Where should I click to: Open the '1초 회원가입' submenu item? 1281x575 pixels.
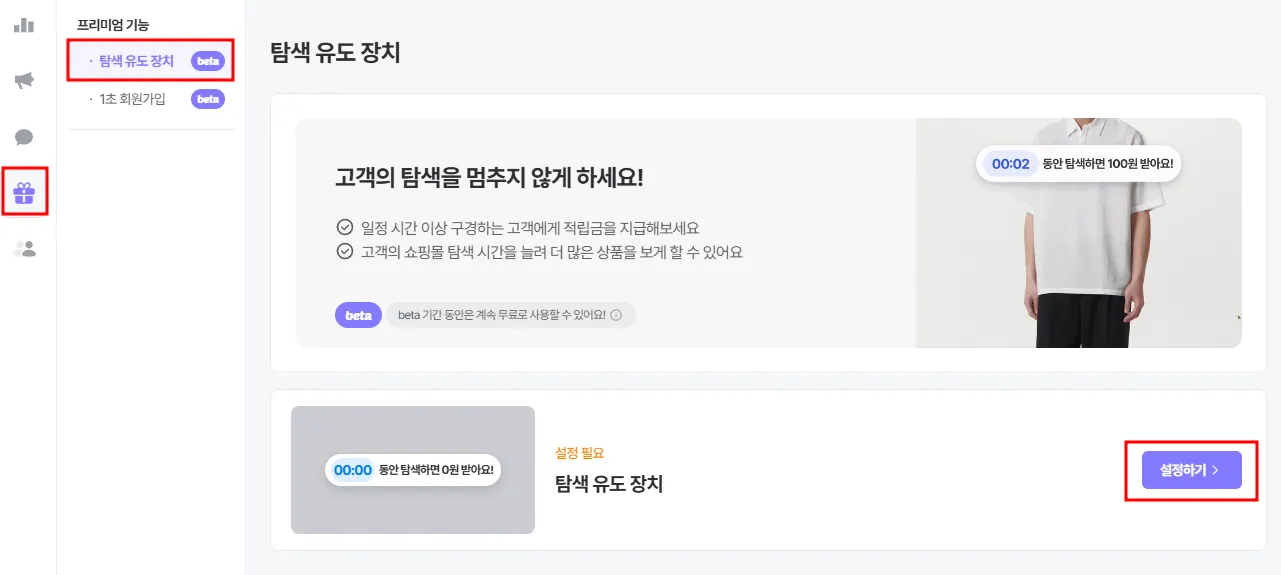point(132,99)
